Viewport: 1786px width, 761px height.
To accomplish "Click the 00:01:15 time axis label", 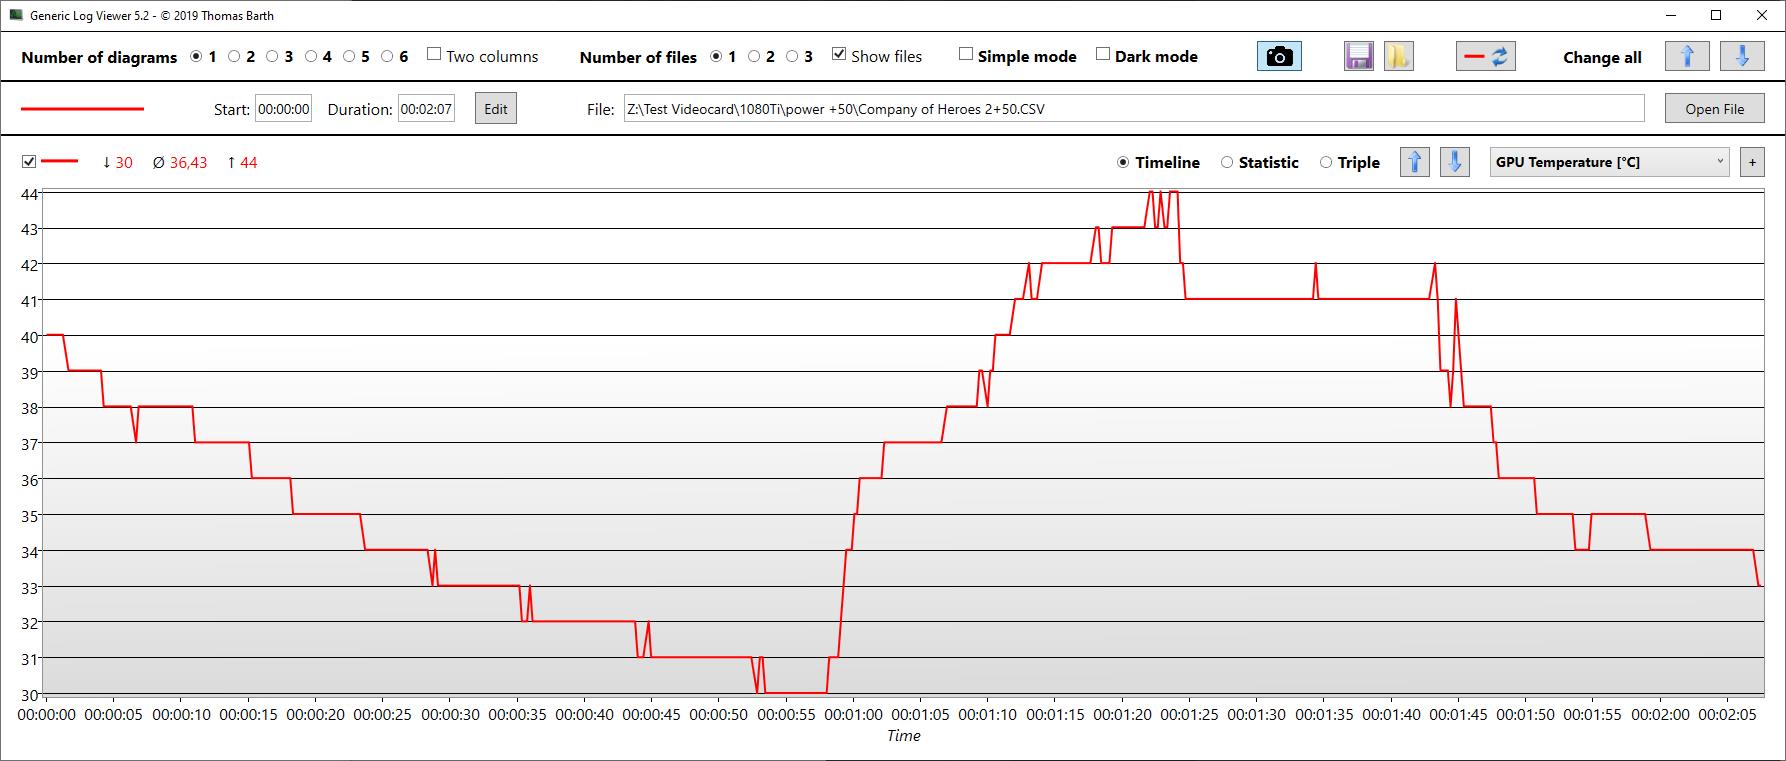I will tap(1055, 715).
